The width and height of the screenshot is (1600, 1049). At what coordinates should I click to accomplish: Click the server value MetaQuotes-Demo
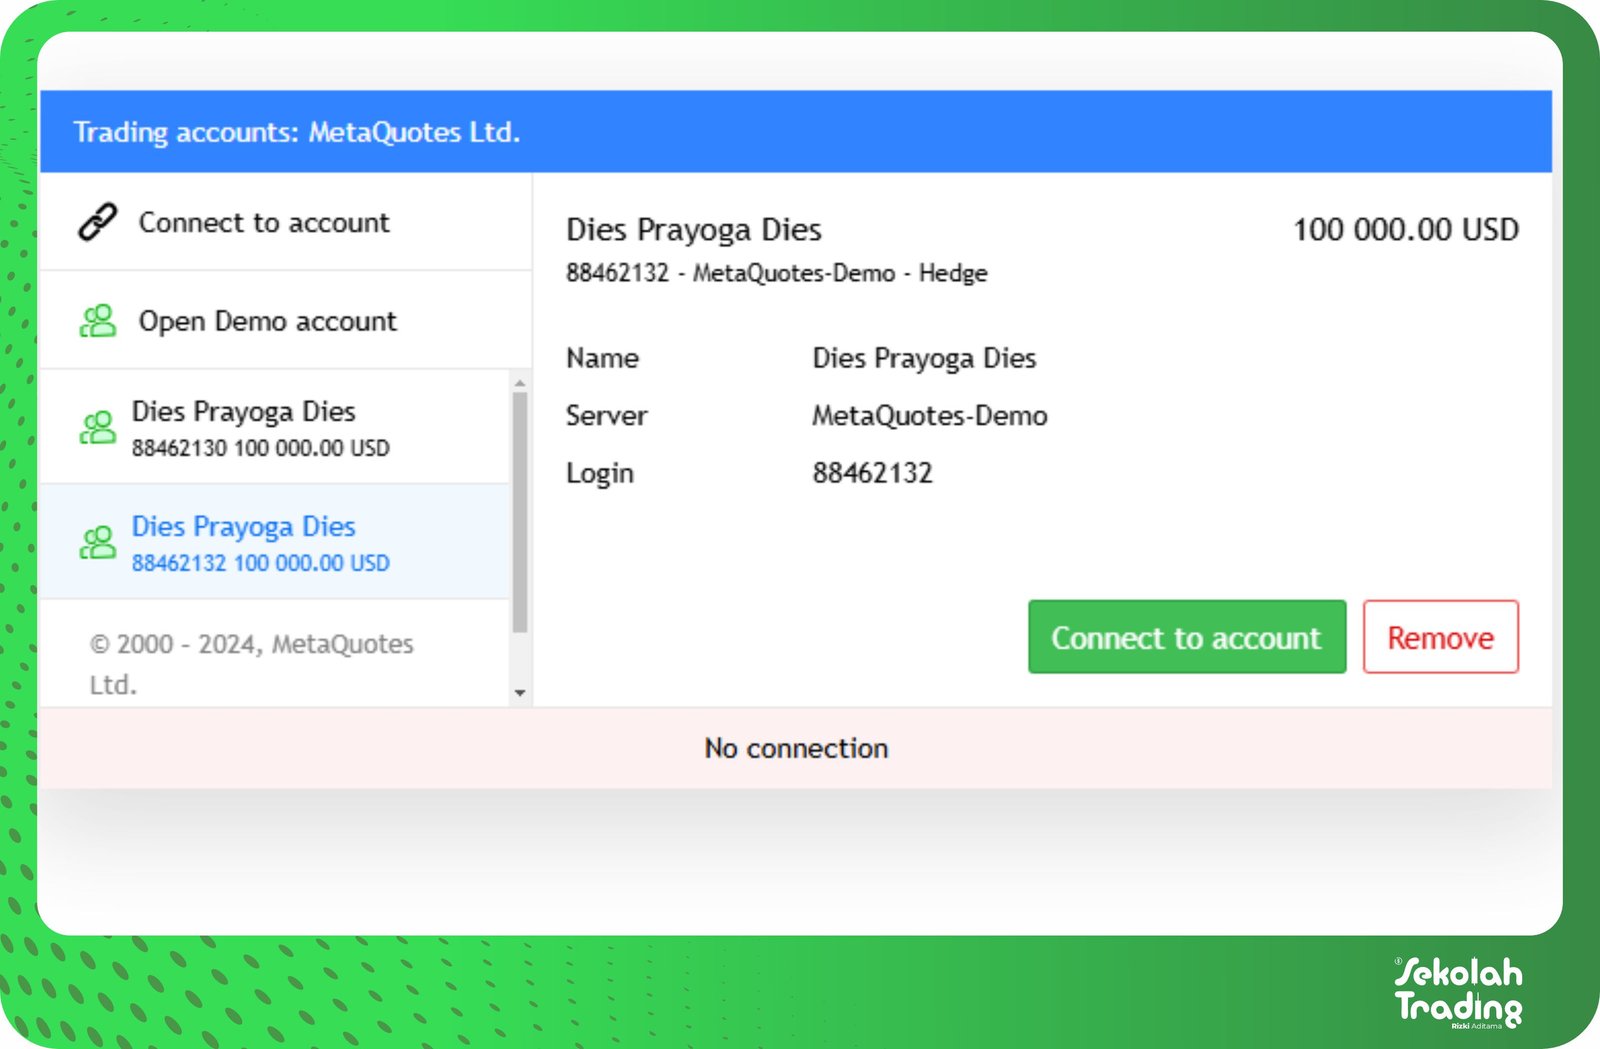930,416
